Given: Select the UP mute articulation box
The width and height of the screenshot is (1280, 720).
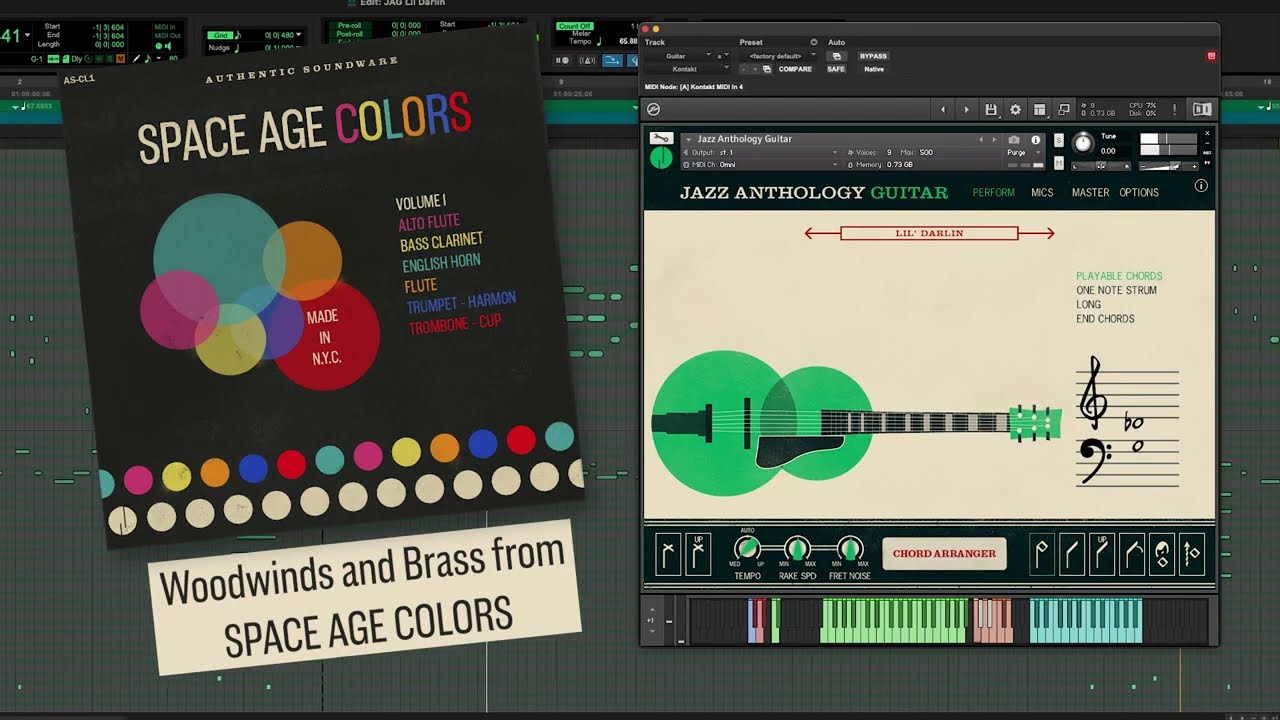Looking at the screenshot, I should pos(698,553).
